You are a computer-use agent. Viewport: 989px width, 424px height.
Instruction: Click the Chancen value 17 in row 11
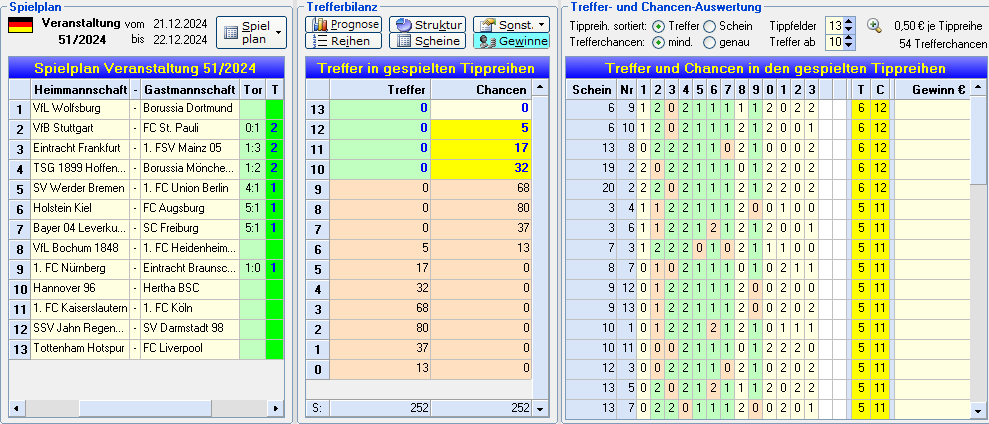(x=481, y=149)
